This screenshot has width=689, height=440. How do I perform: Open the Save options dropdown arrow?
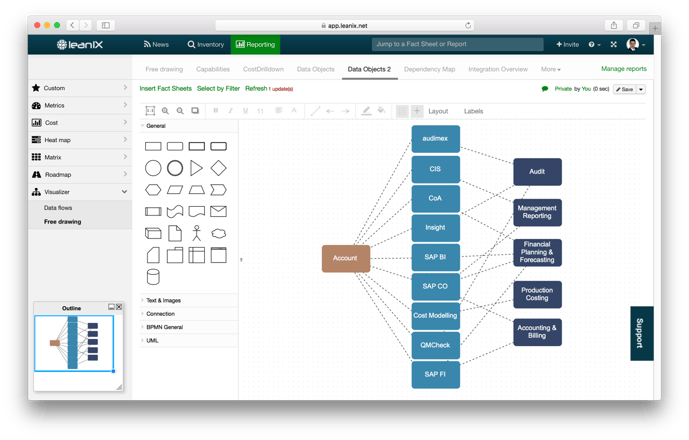tap(641, 89)
